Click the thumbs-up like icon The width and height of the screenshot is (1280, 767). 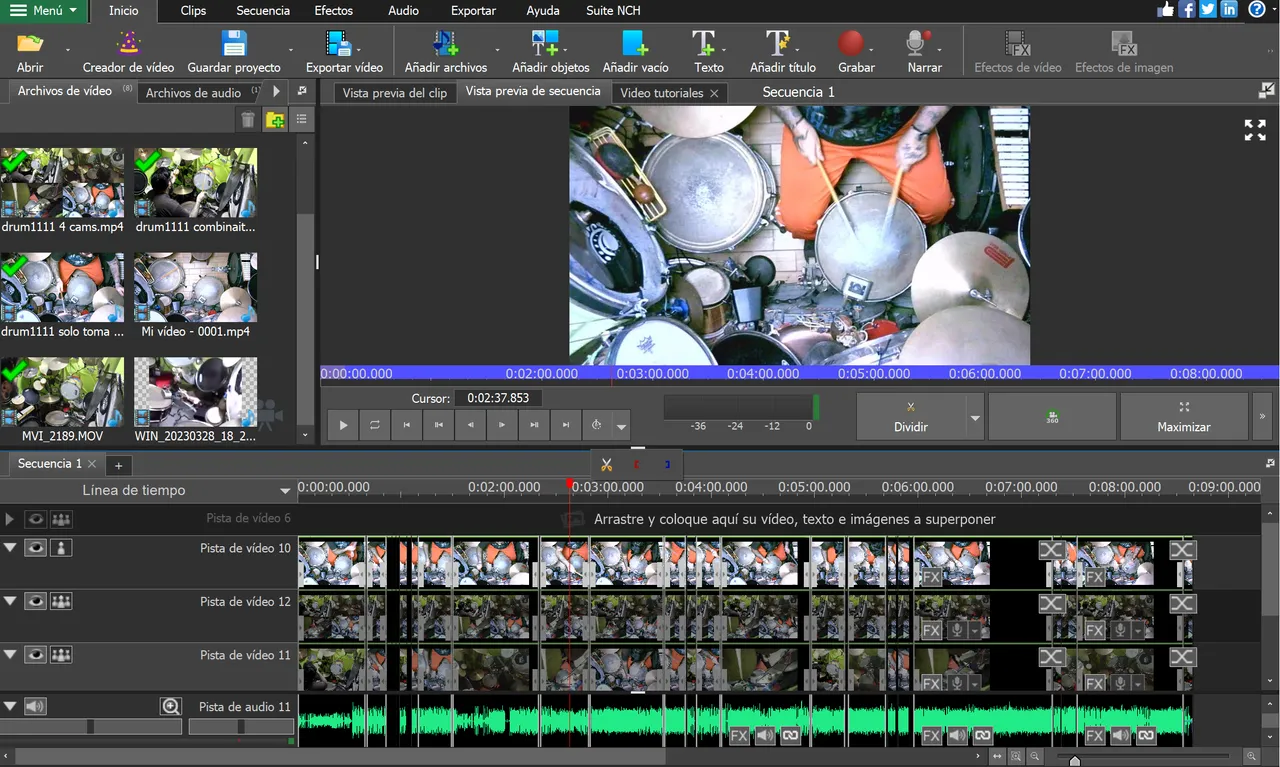tap(1166, 9)
